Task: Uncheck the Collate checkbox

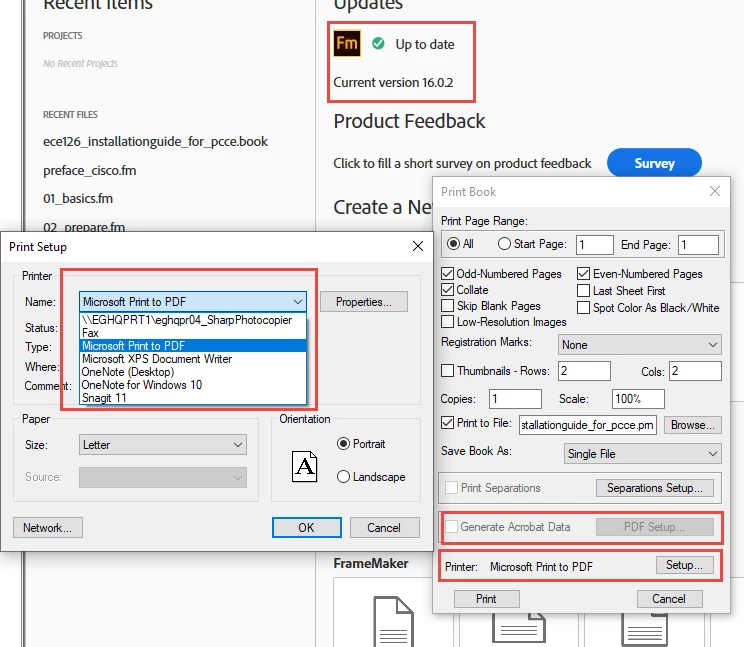Action: [447, 289]
